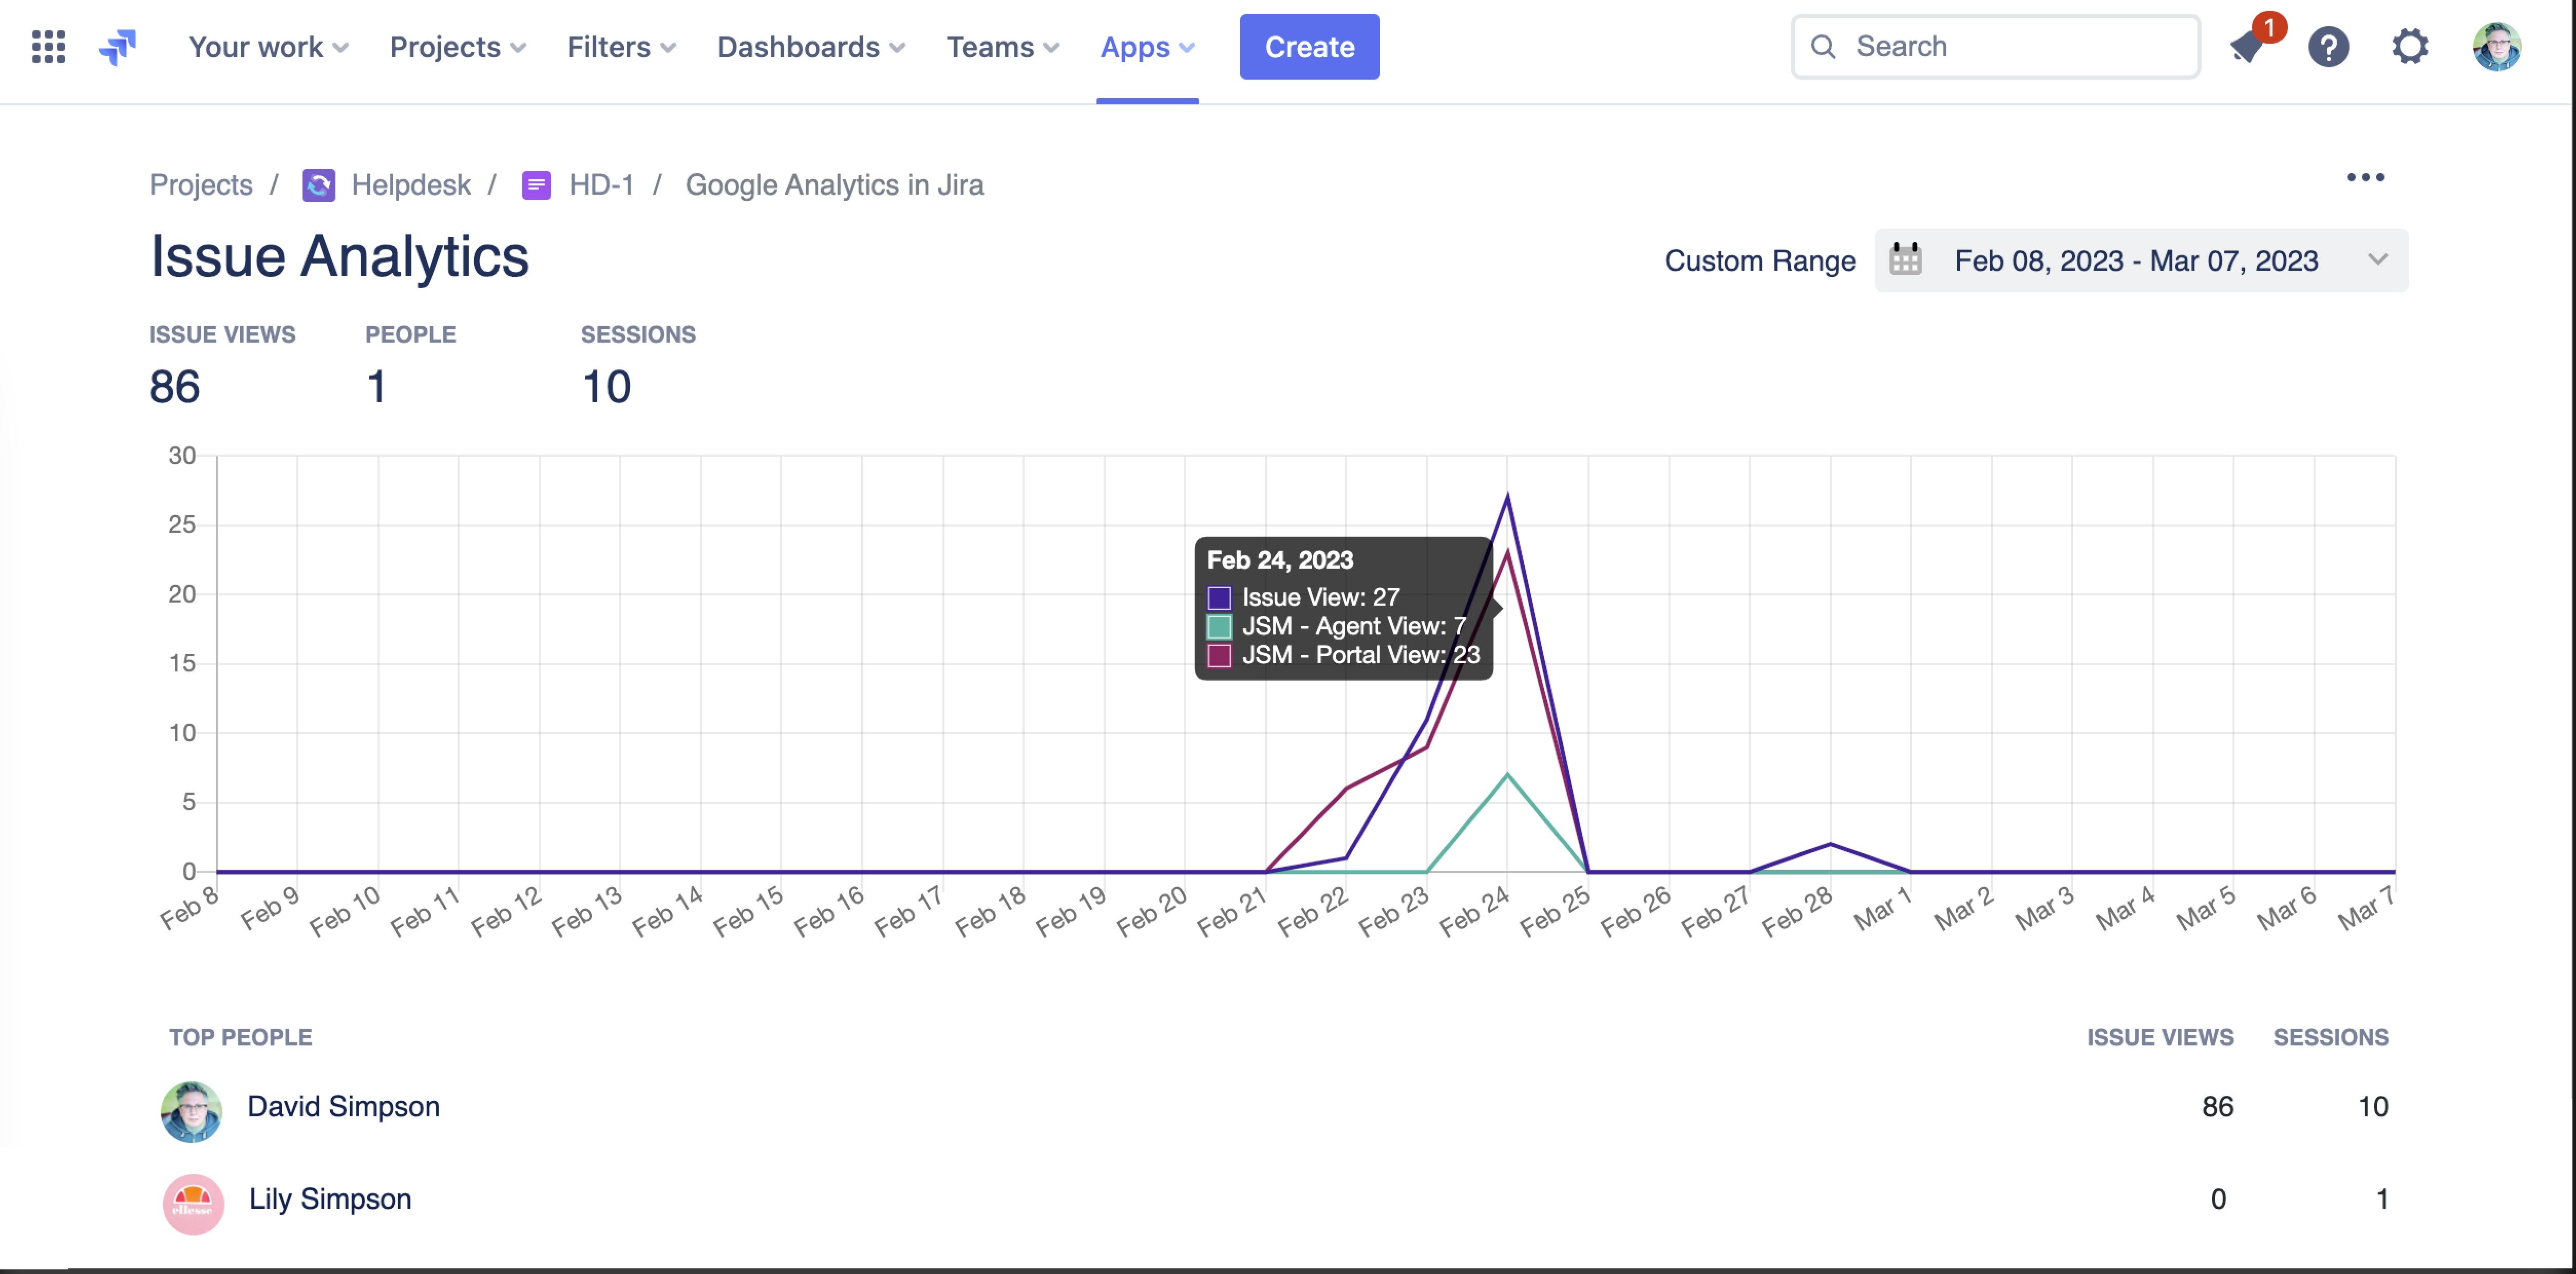2576x1274 pixels.
Task: Expand the Teams menu
Action: click(1002, 47)
